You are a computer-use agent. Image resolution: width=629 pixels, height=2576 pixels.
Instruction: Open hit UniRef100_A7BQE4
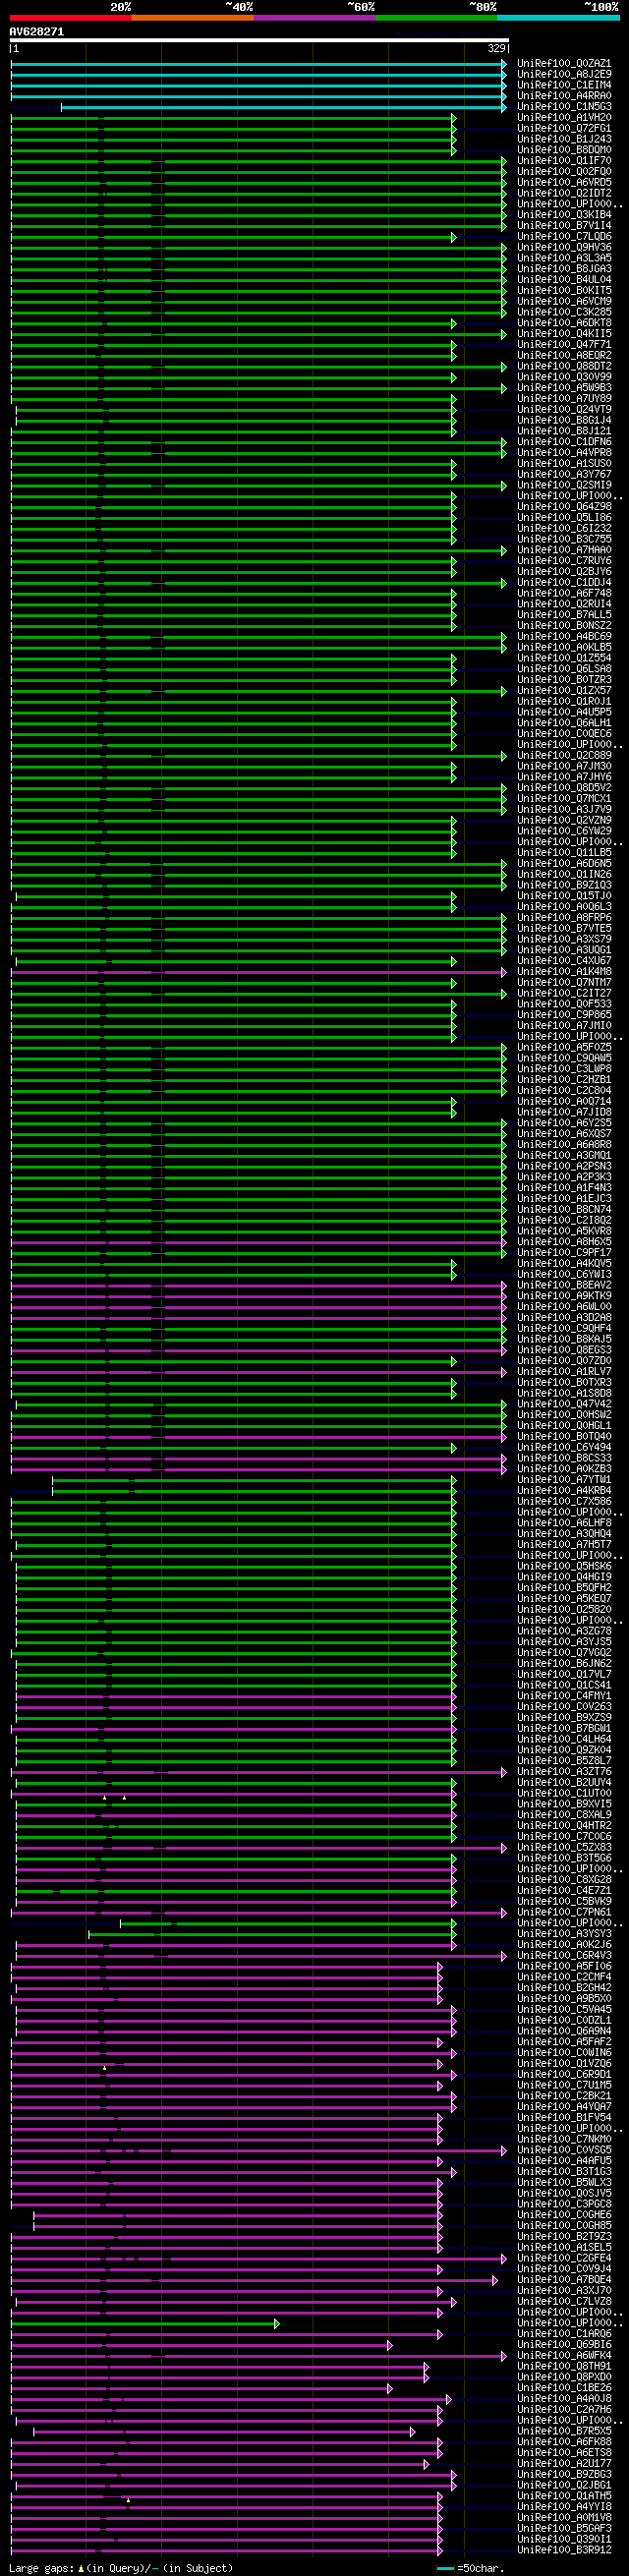564,2281
